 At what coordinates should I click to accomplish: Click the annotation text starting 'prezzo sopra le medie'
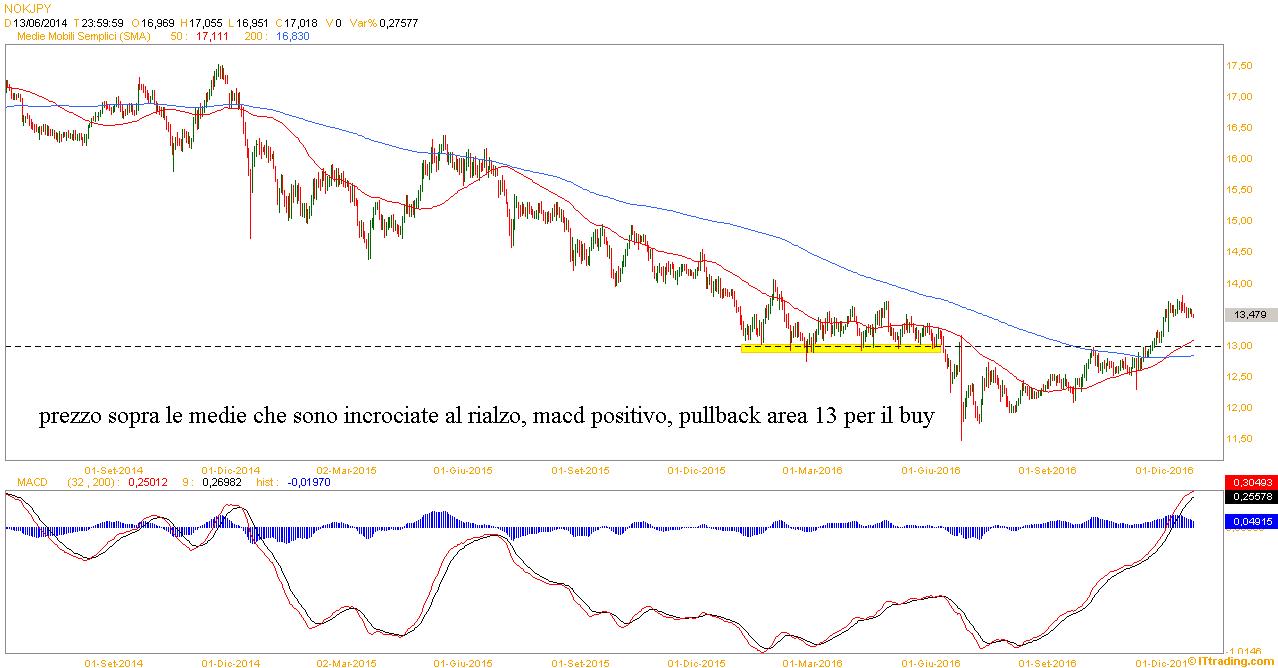point(487,417)
